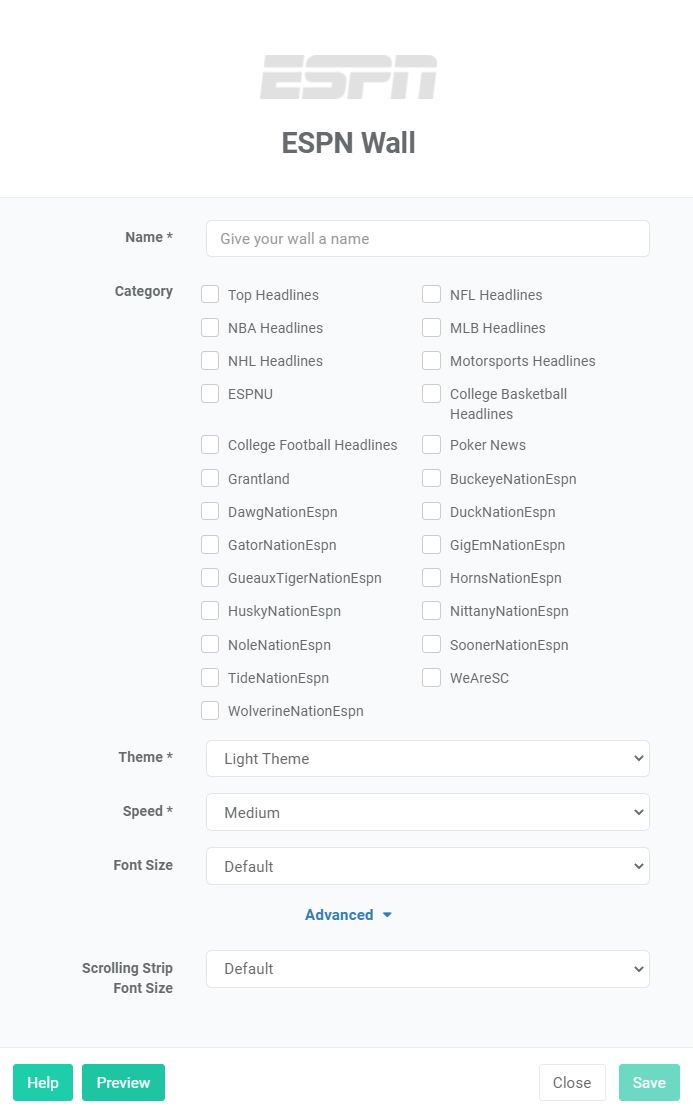Image resolution: width=693 pixels, height=1113 pixels.
Task: Toggle College Football Headlines checkbox
Action: coord(210,444)
